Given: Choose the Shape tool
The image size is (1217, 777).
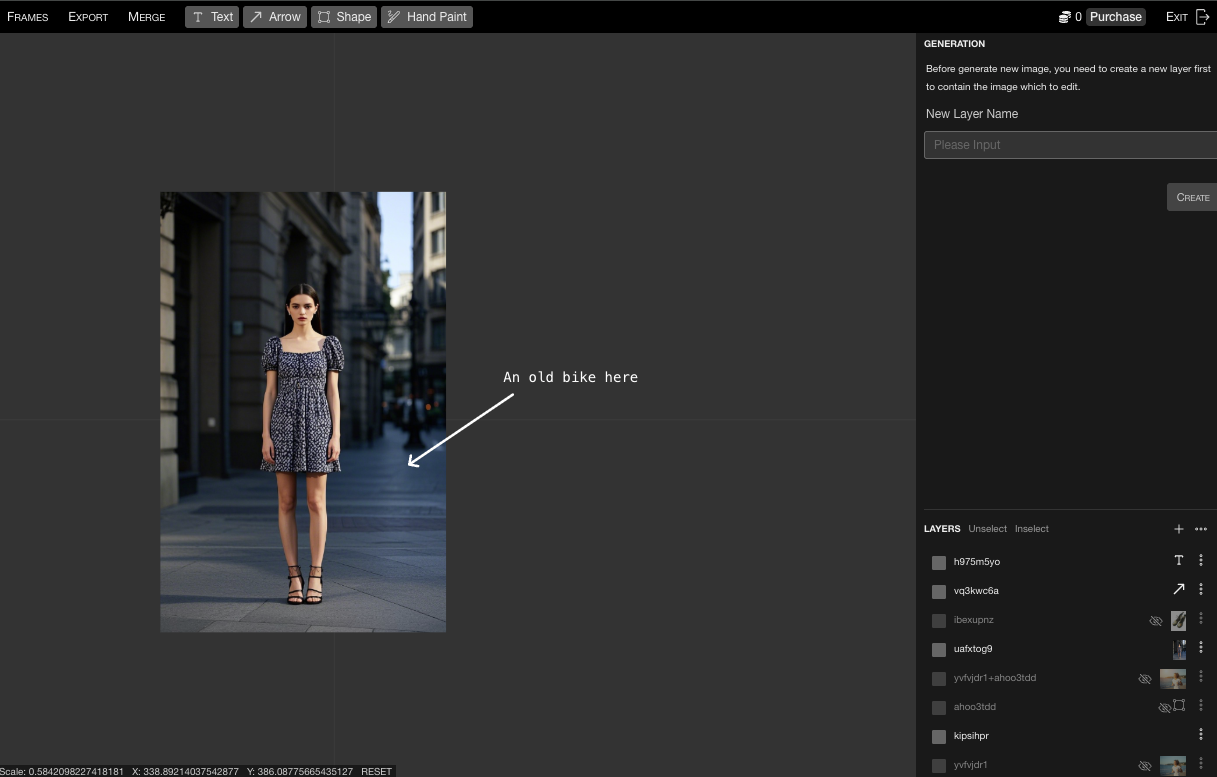Looking at the screenshot, I should (343, 17).
